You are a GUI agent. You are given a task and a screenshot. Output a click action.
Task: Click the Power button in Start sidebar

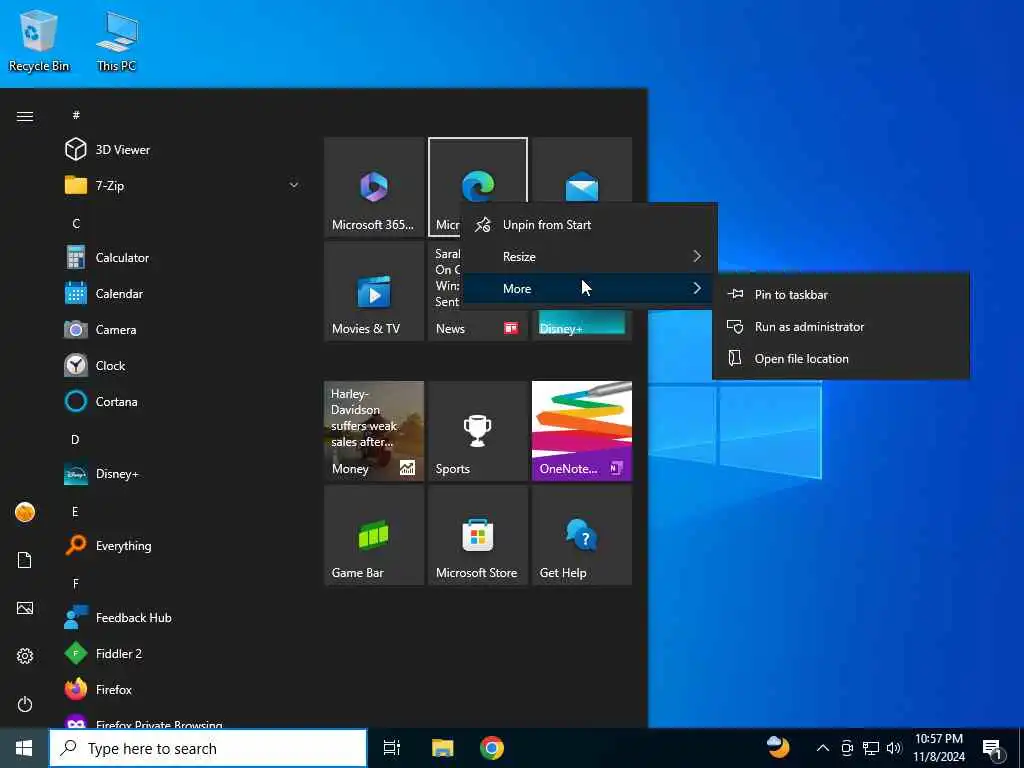pos(25,704)
